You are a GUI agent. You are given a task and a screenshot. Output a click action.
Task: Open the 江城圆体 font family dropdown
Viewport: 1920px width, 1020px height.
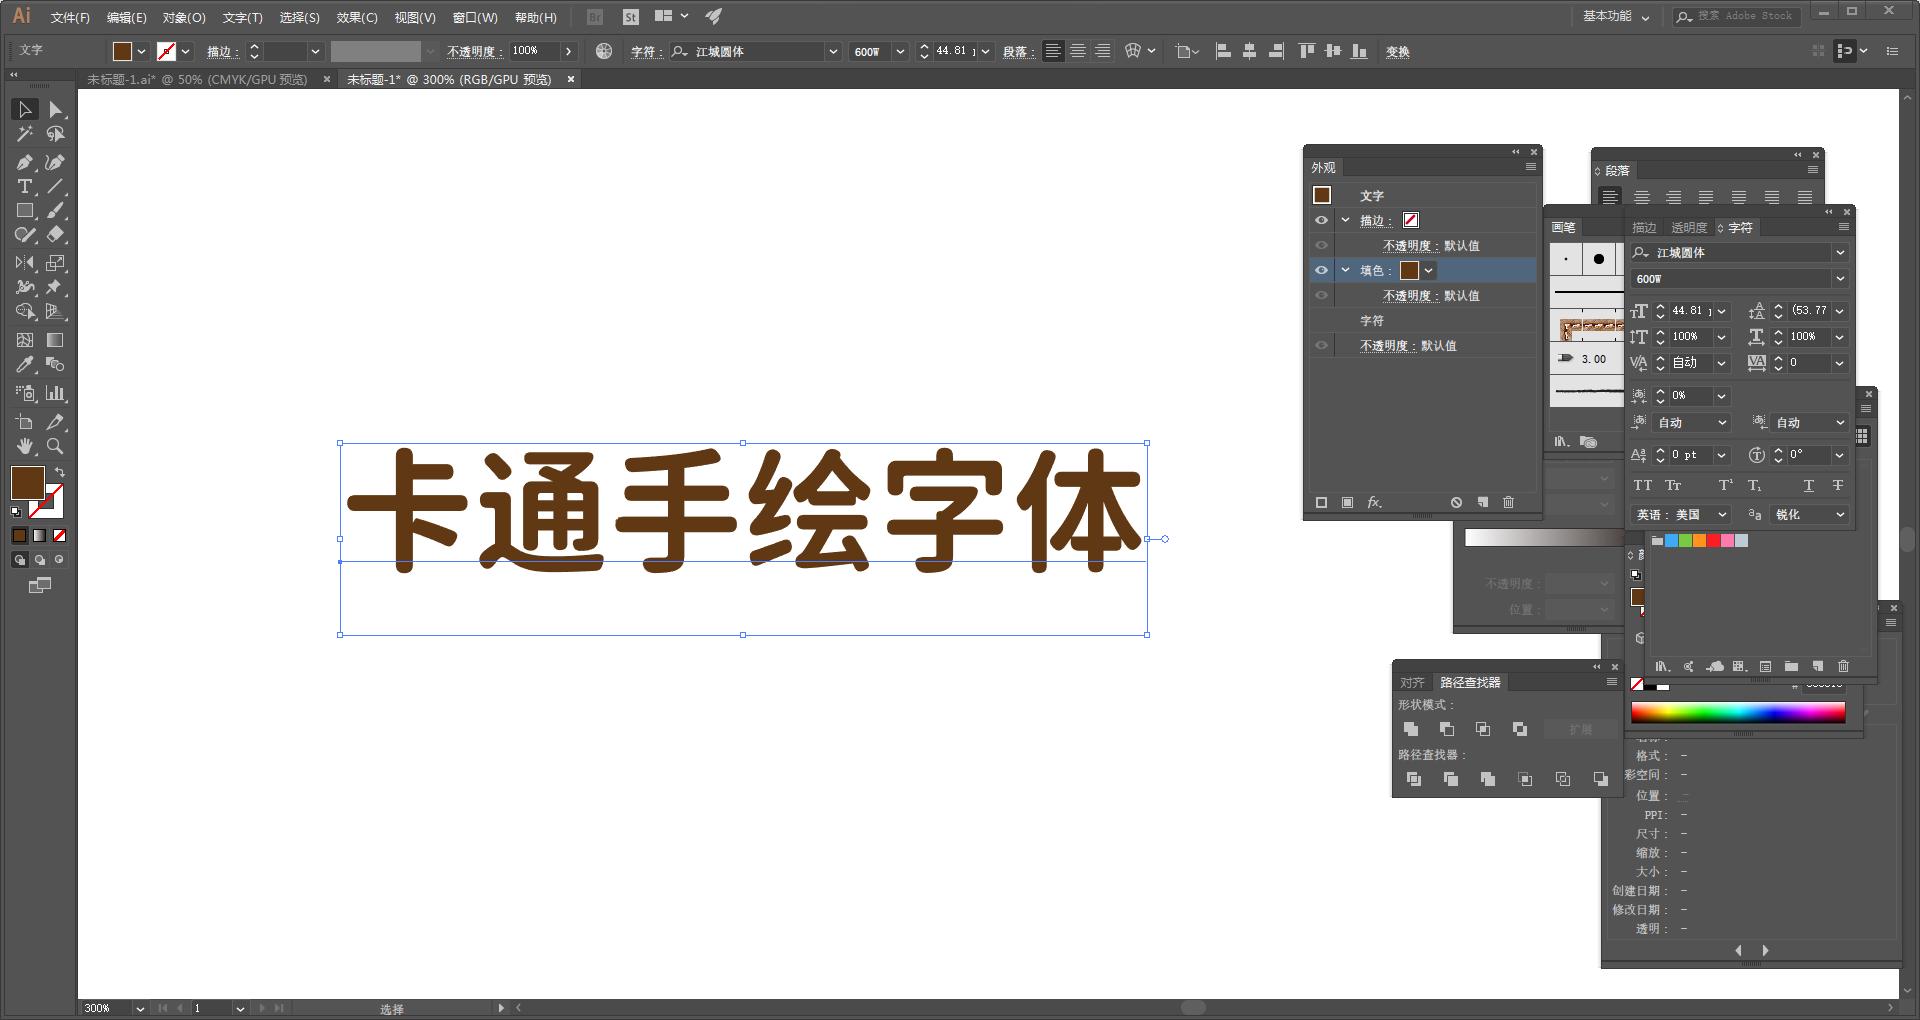point(1840,252)
